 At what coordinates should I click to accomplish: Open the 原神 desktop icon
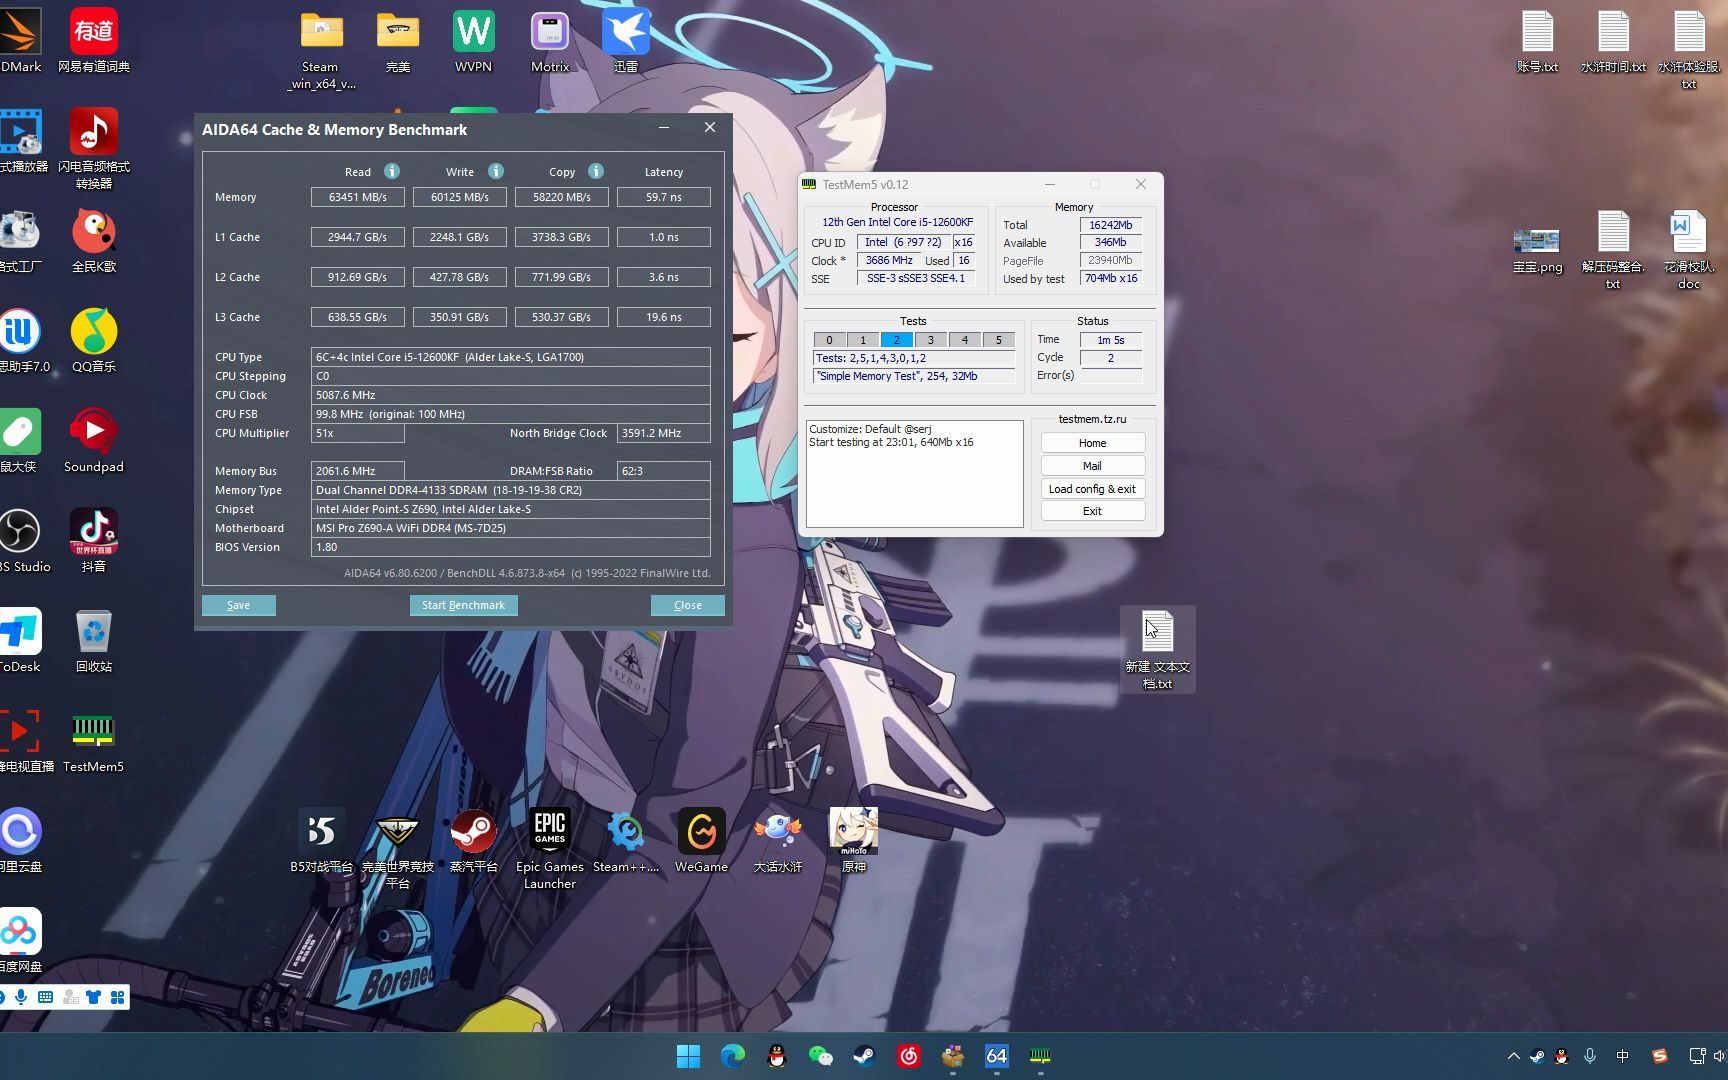coord(854,840)
